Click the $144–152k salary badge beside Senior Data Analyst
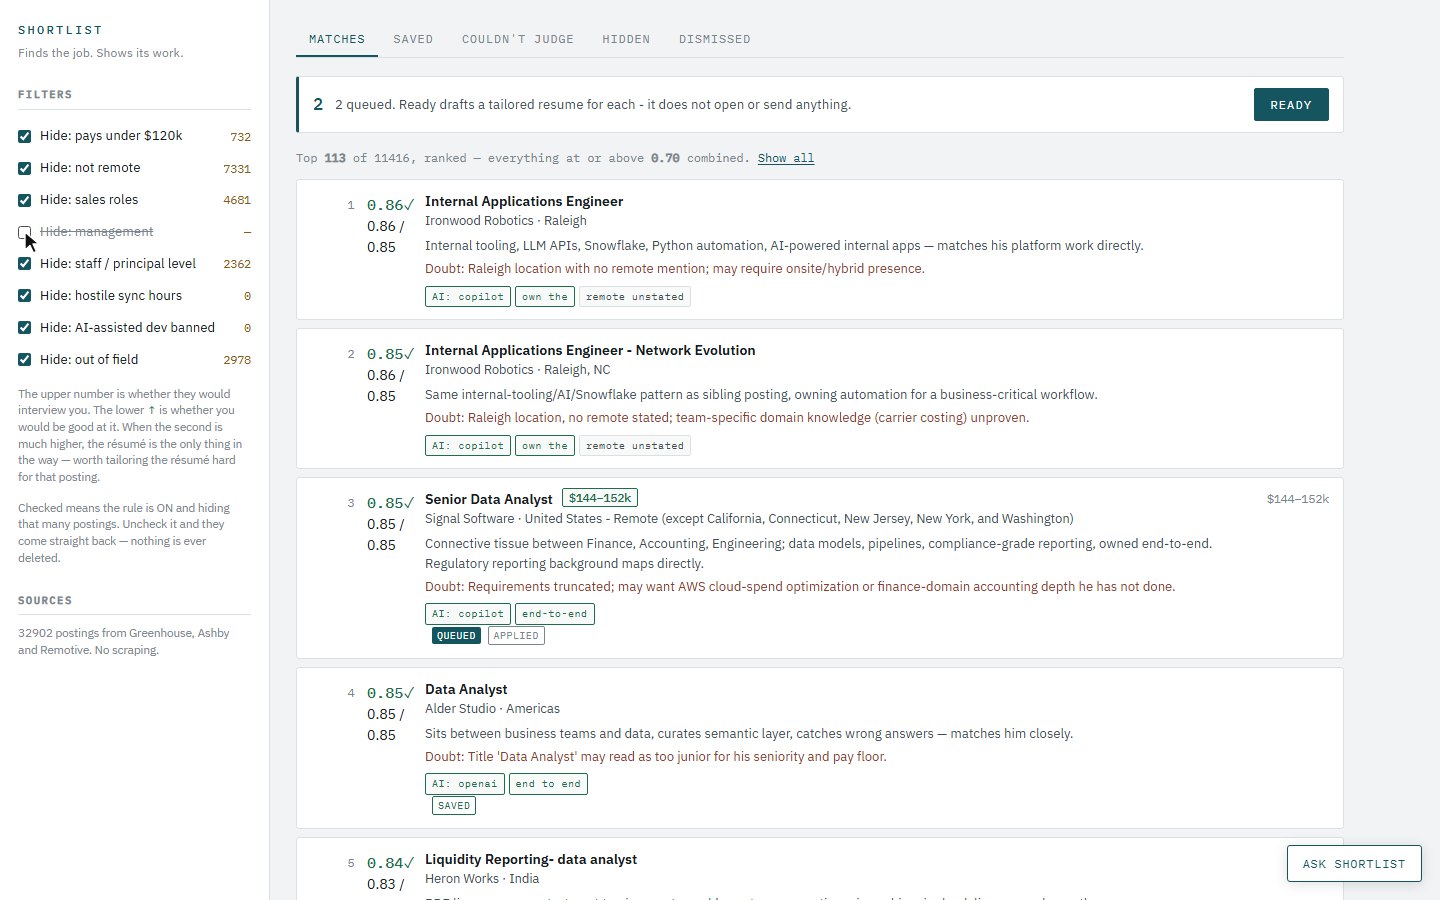The image size is (1440, 900). [x=600, y=498]
